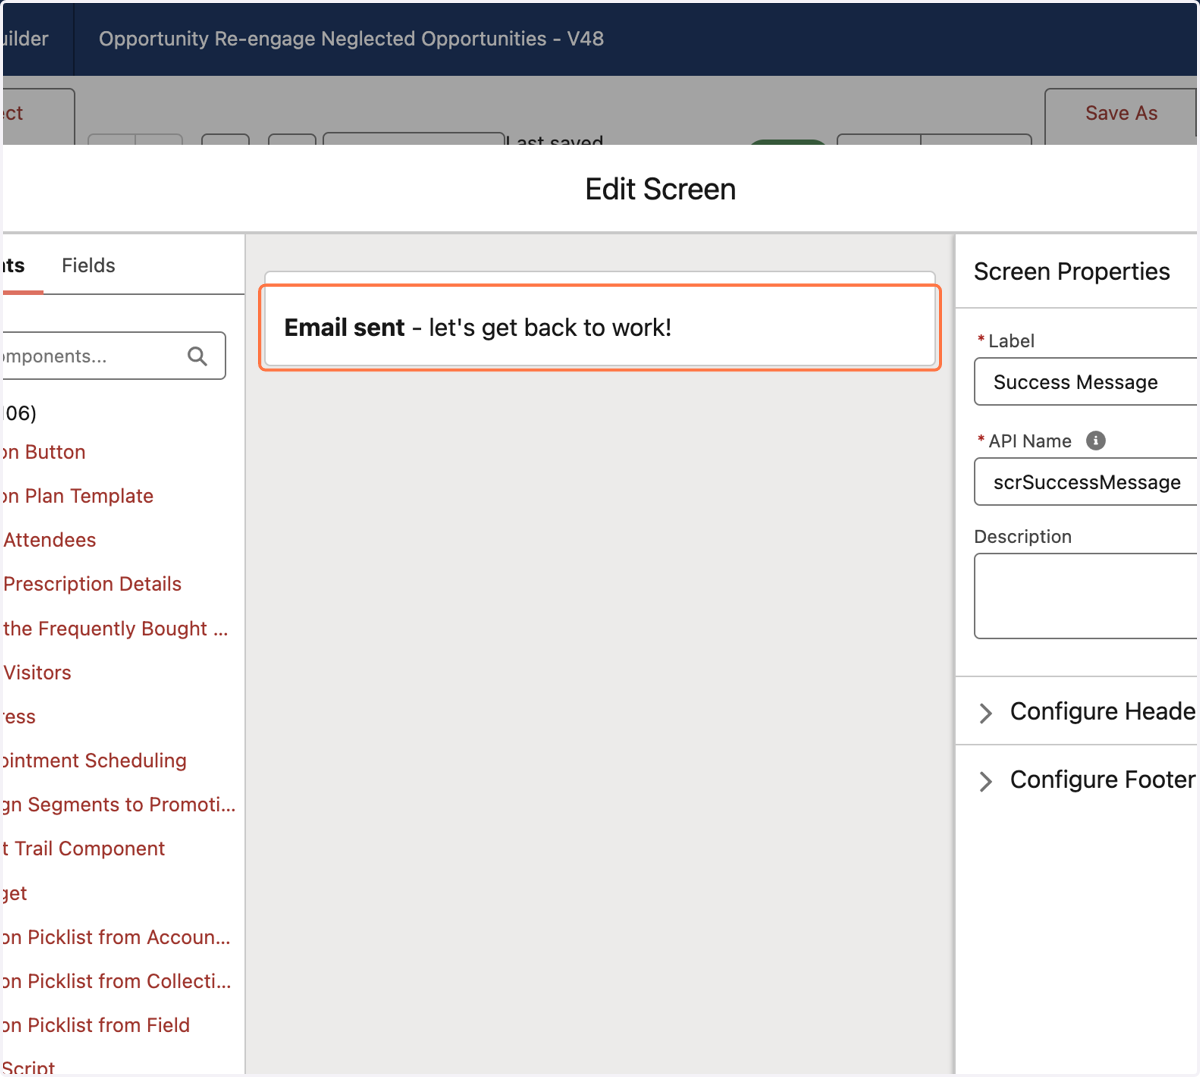Select the Trail Component item
1200x1077 pixels.
click(x=84, y=848)
